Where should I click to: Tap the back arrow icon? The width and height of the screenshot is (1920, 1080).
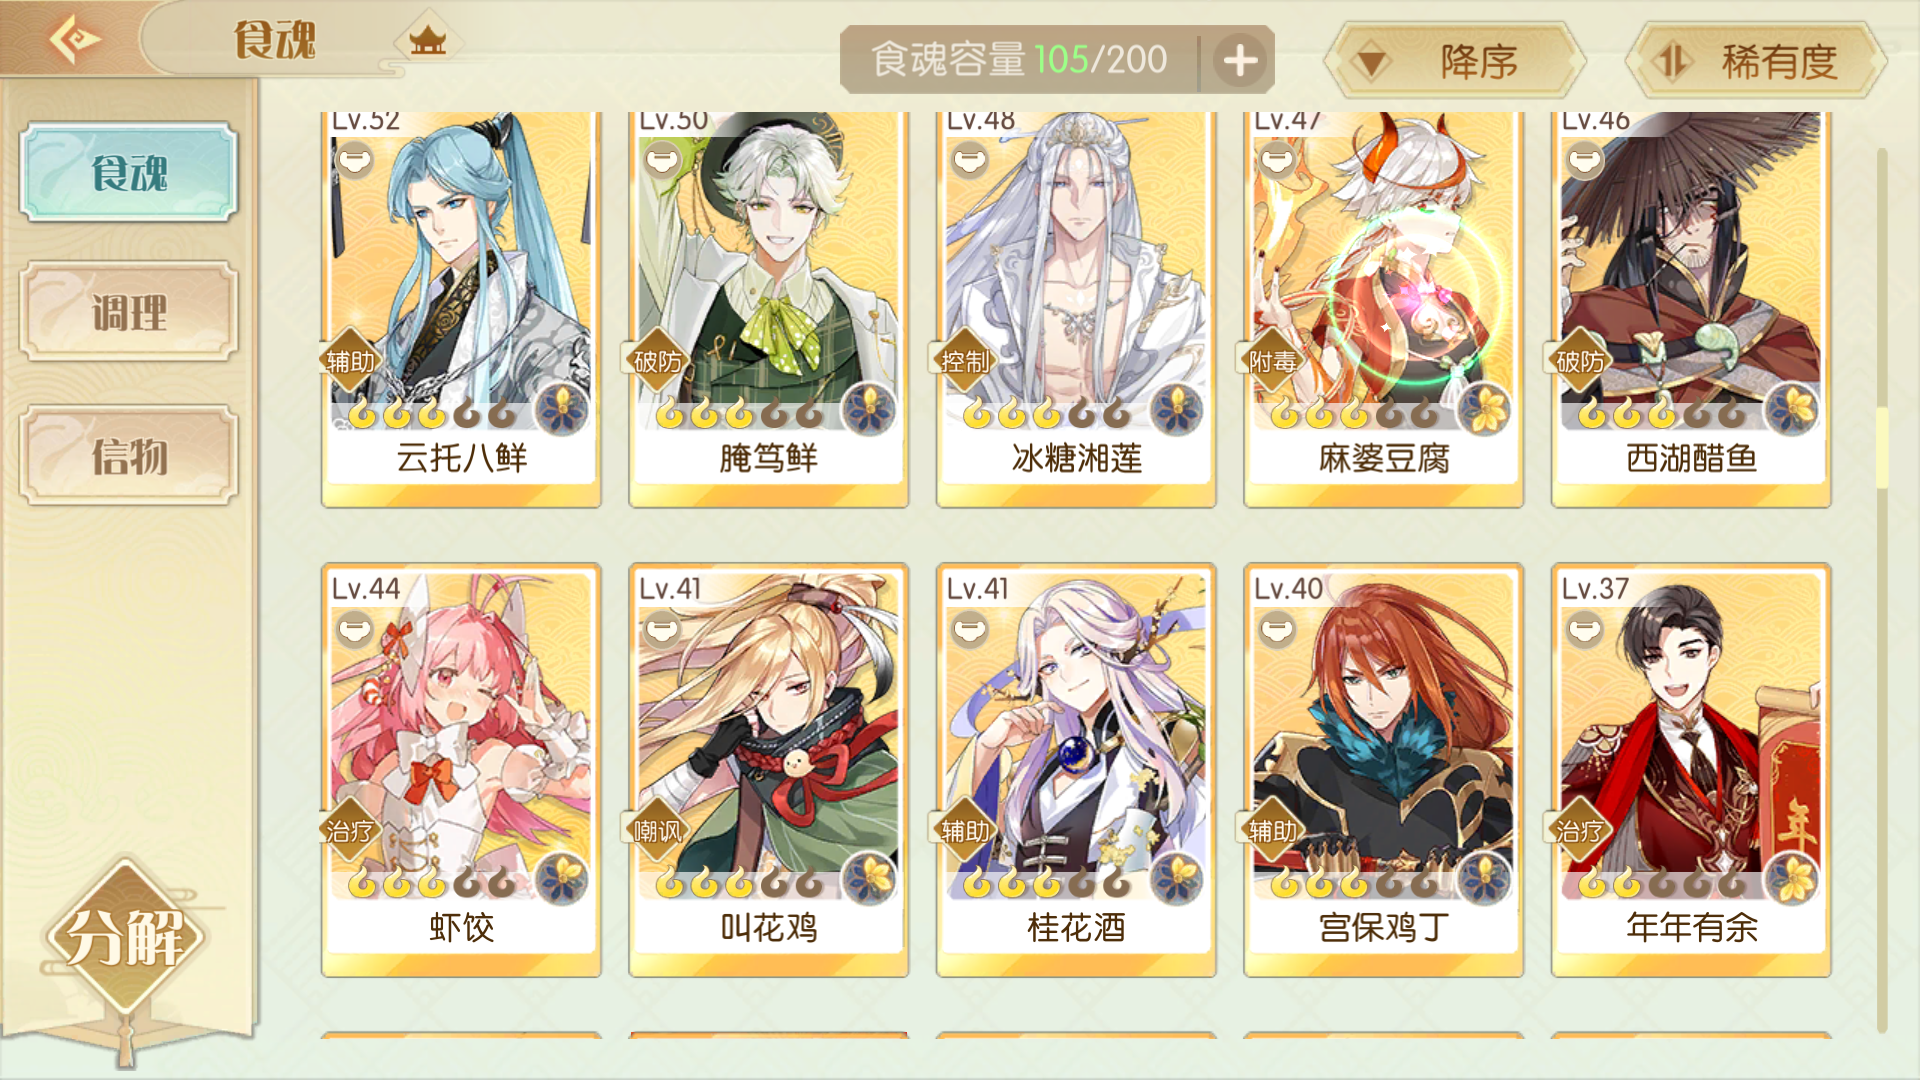(x=75, y=40)
